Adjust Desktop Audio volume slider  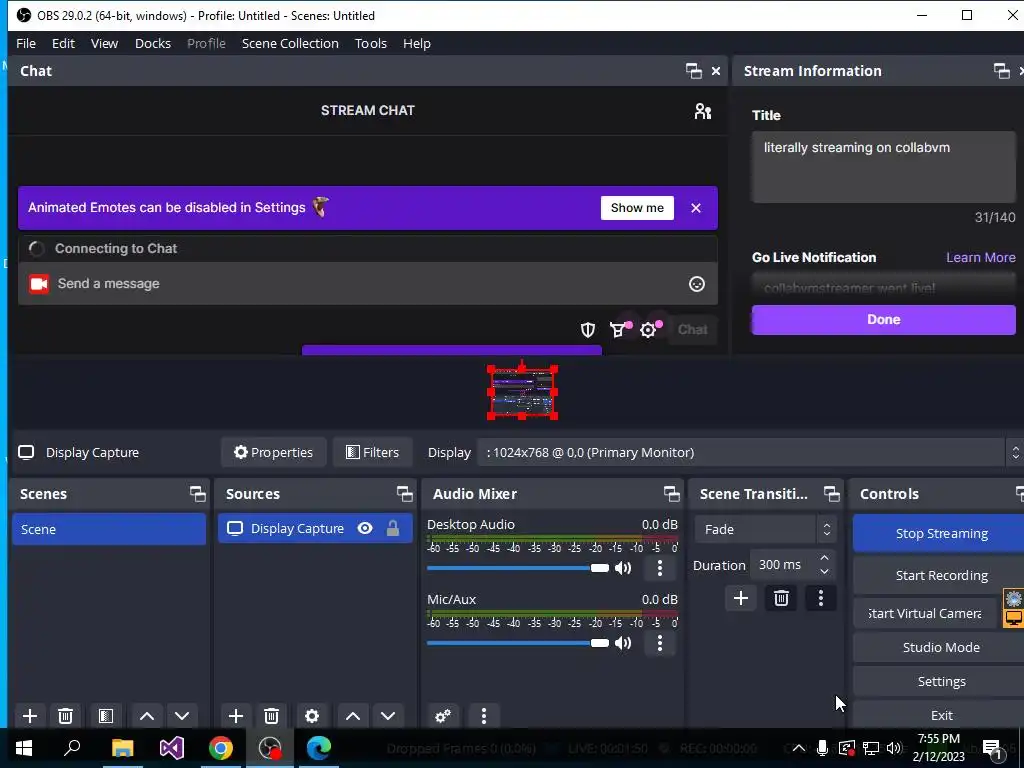(x=518, y=568)
